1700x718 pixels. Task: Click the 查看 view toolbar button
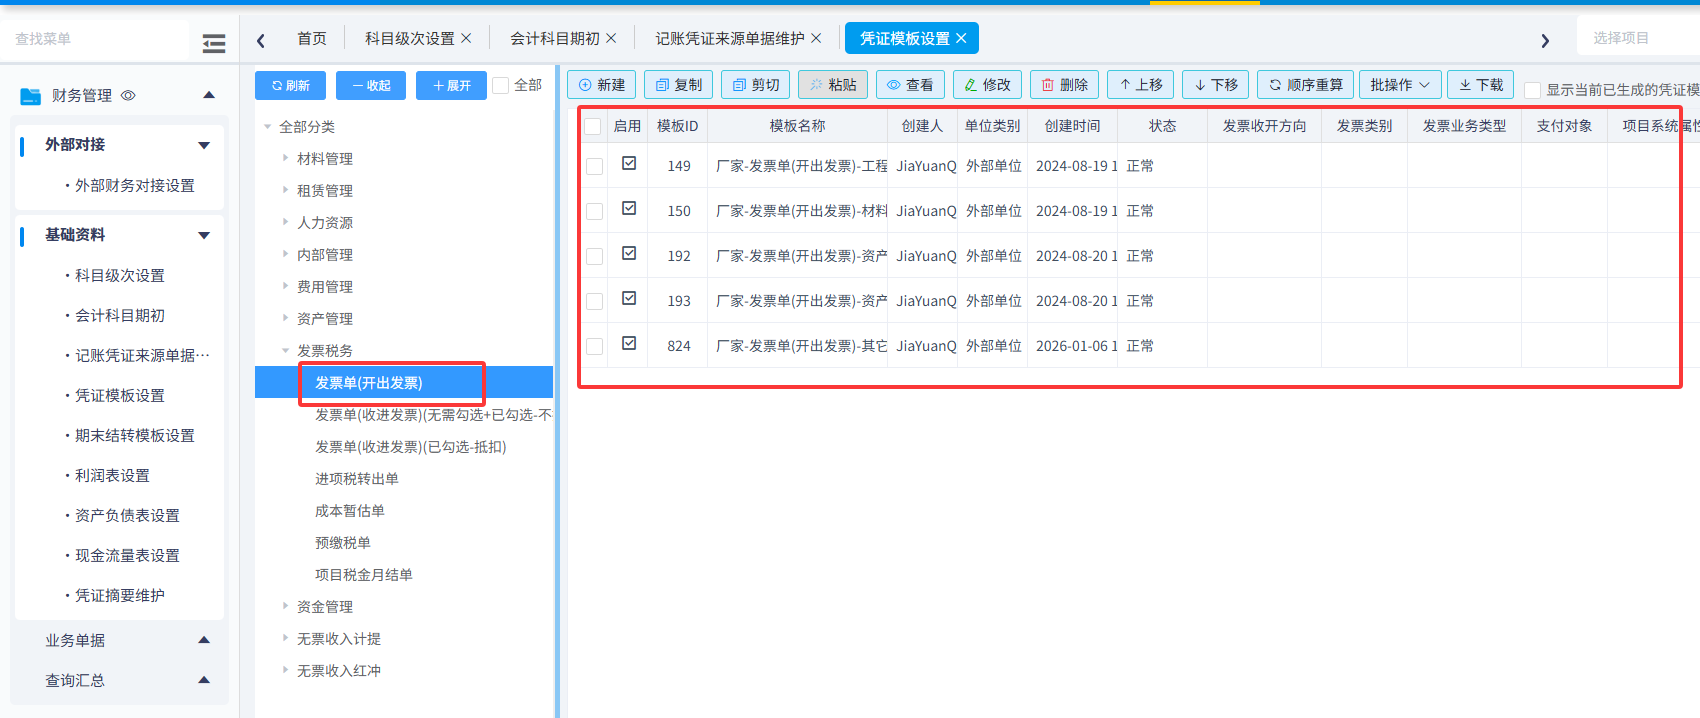coord(910,85)
